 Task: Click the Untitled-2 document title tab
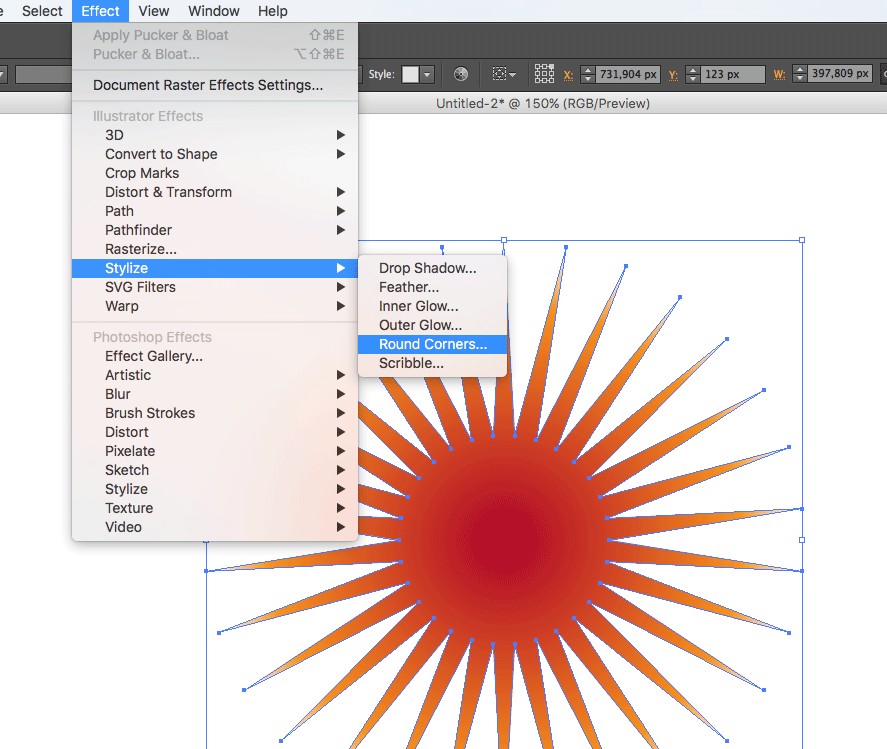542,103
